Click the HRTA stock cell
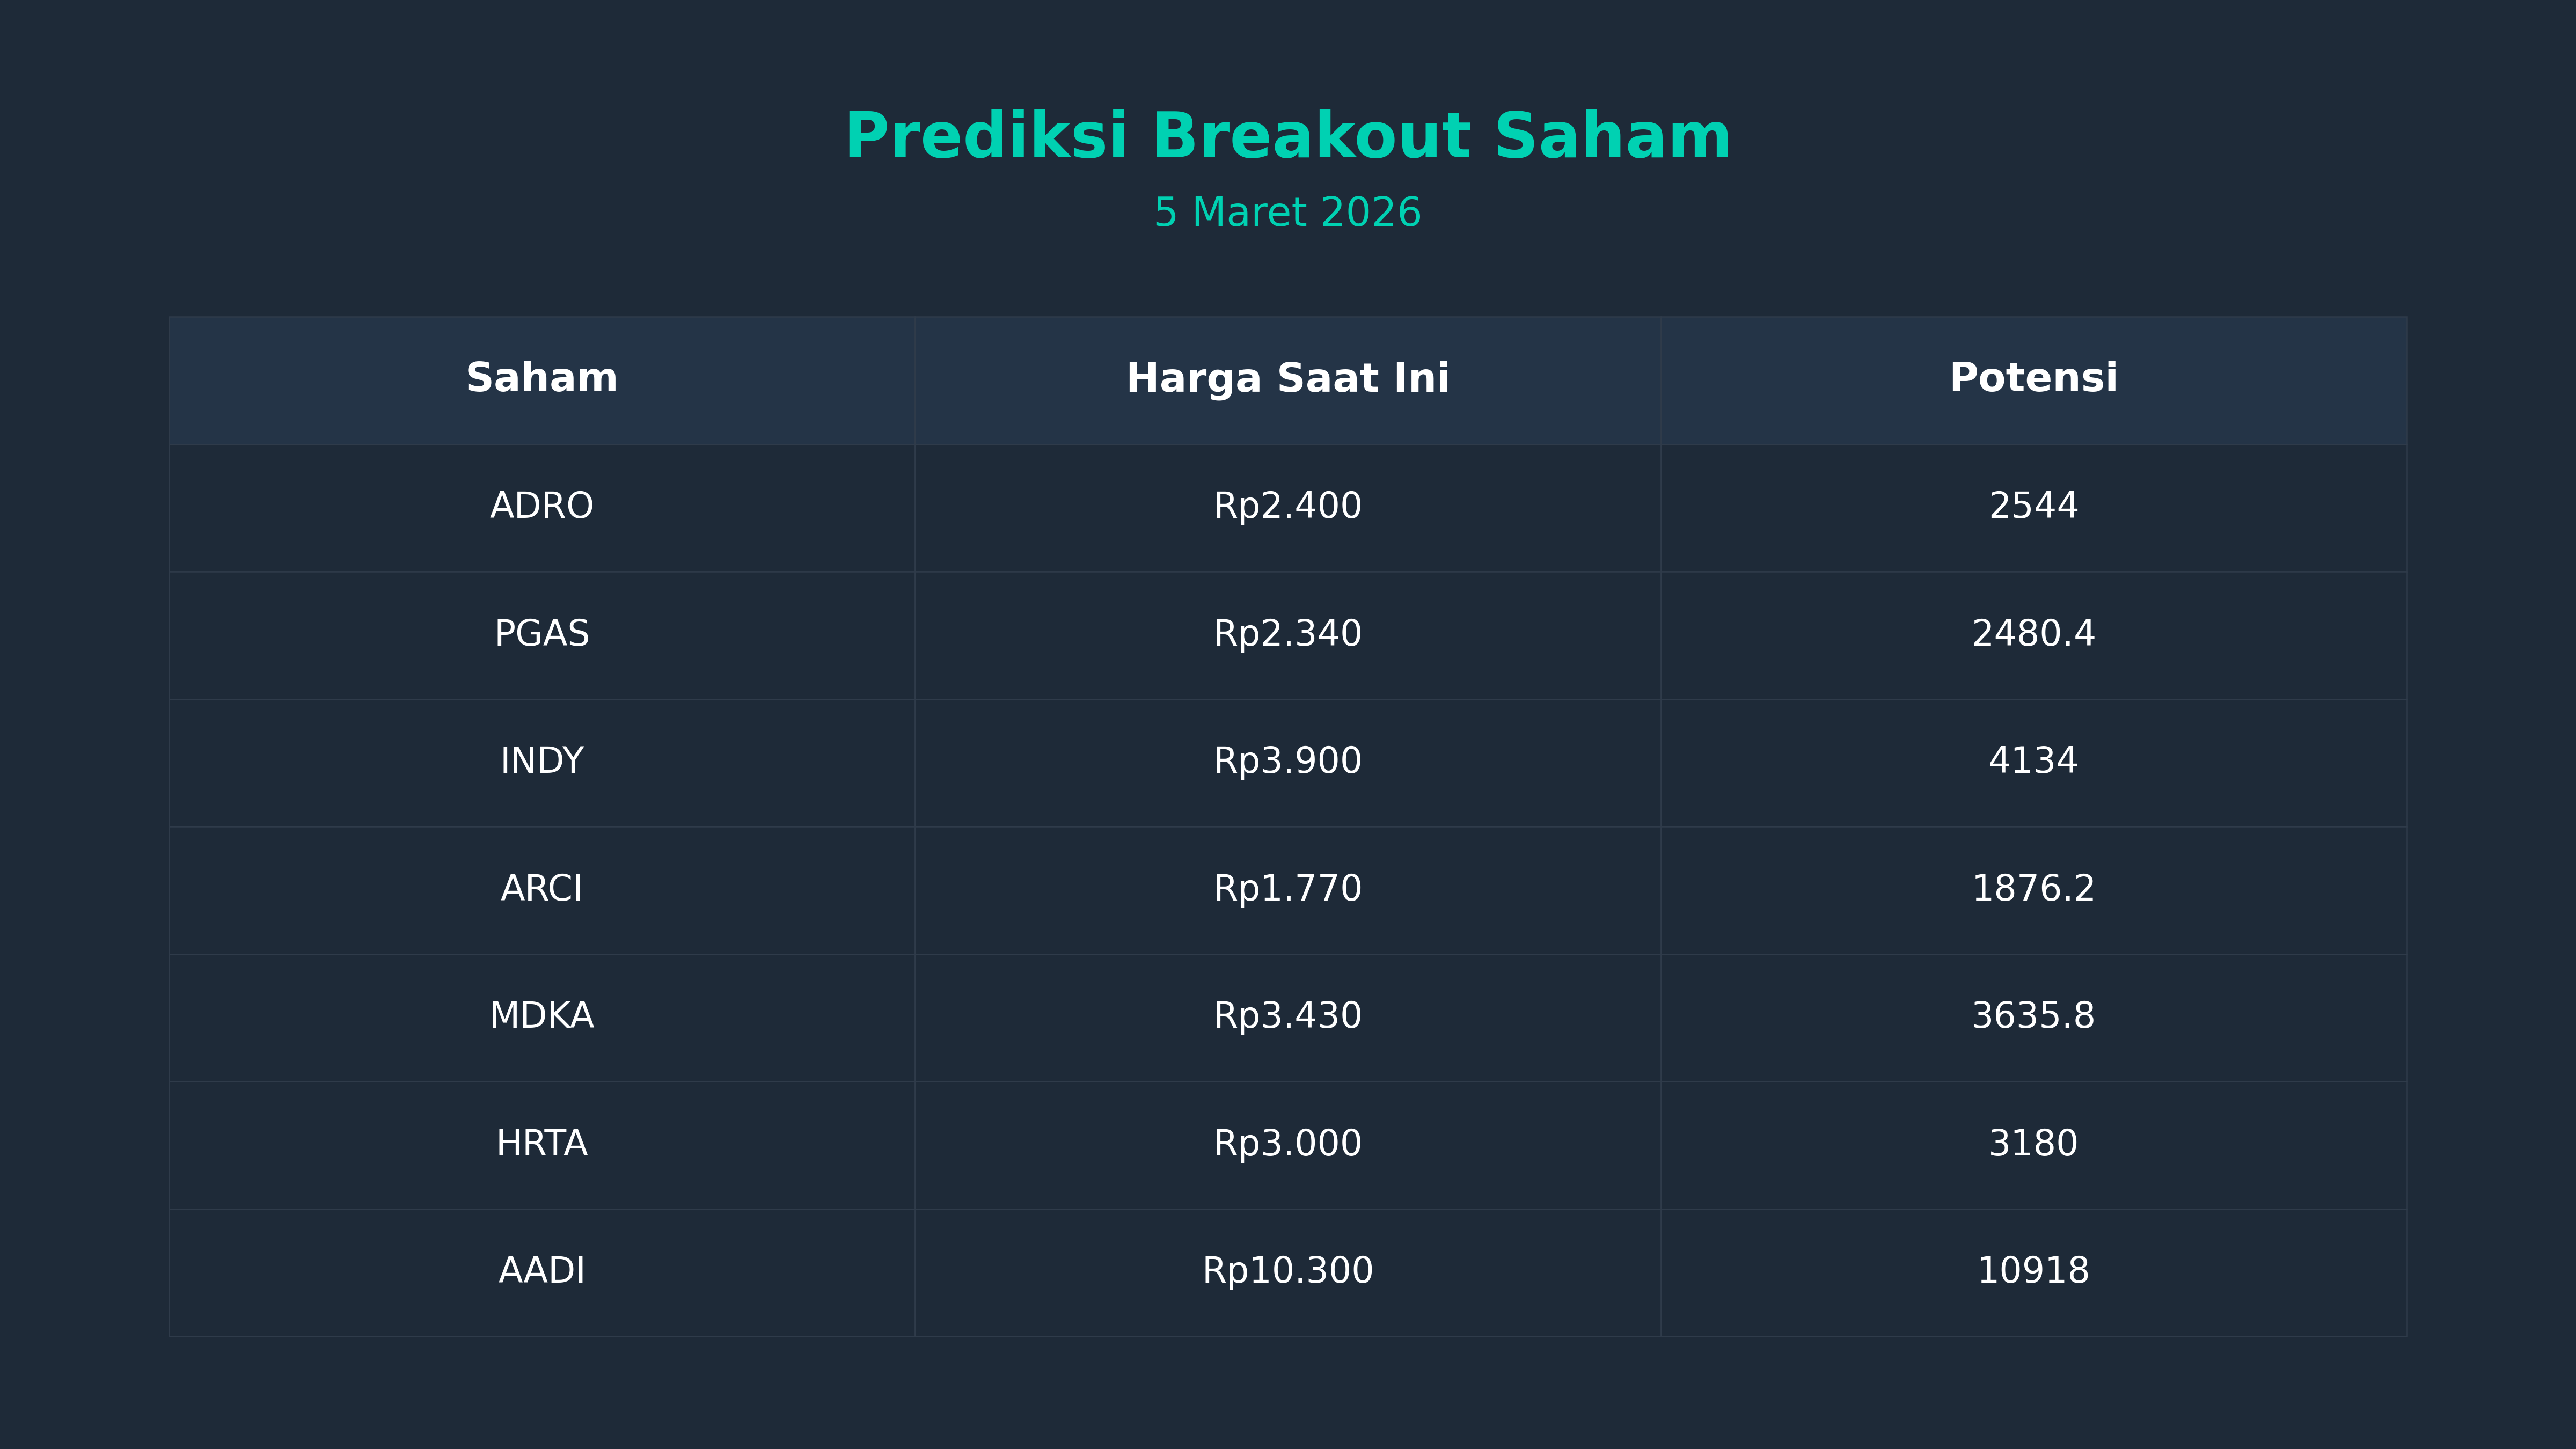The width and height of the screenshot is (2576, 1449). pyautogui.click(x=541, y=1144)
